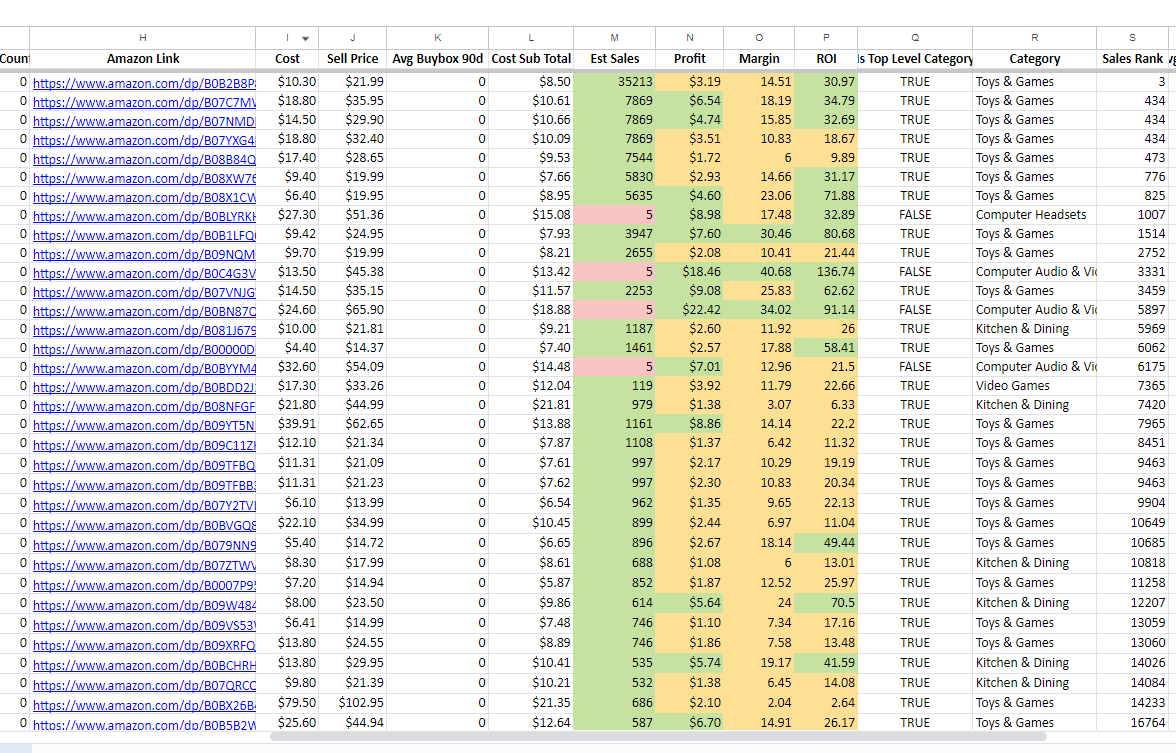Viewport: 1176px width, 753px height.
Task: Select the Profit cell $22.42
Action: click(689, 309)
